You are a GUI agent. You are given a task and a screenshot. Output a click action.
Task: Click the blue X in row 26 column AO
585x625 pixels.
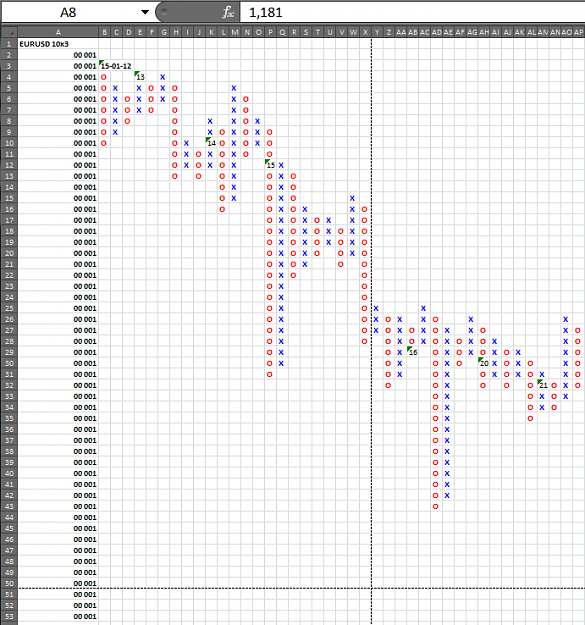565,319
